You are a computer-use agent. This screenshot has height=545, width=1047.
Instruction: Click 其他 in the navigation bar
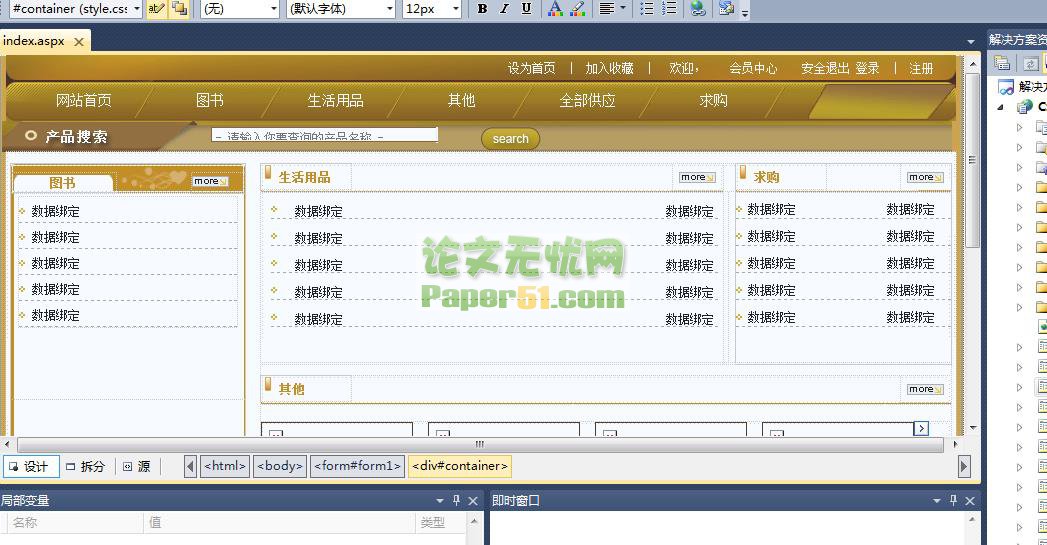(461, 100)
